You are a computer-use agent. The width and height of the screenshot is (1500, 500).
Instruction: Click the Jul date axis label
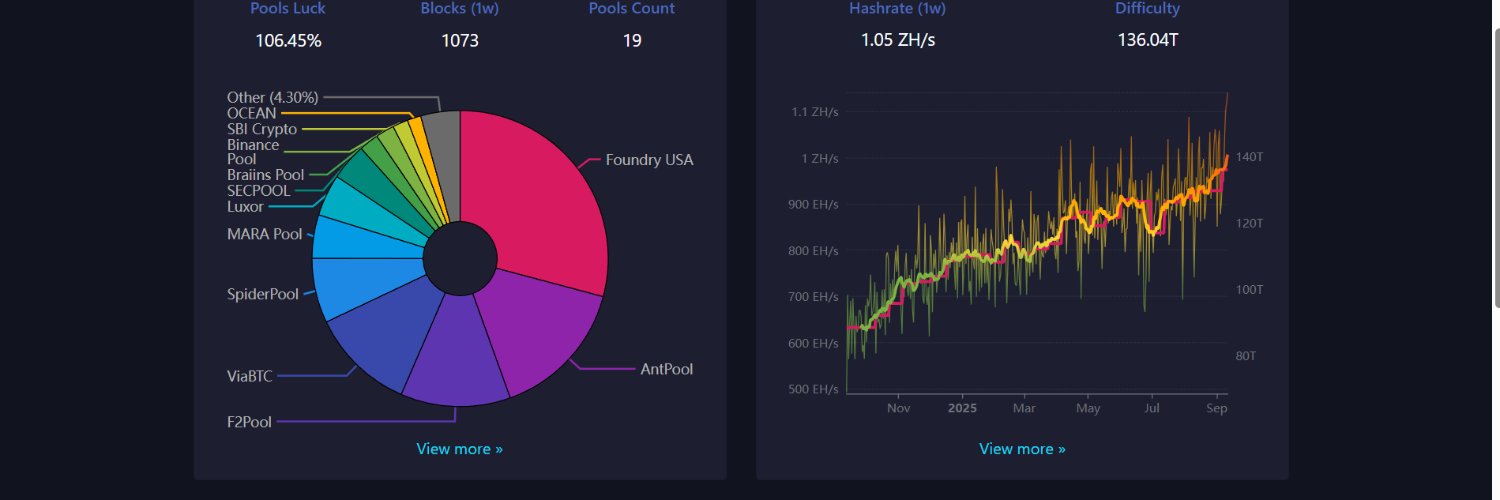tap(1152, 408)
